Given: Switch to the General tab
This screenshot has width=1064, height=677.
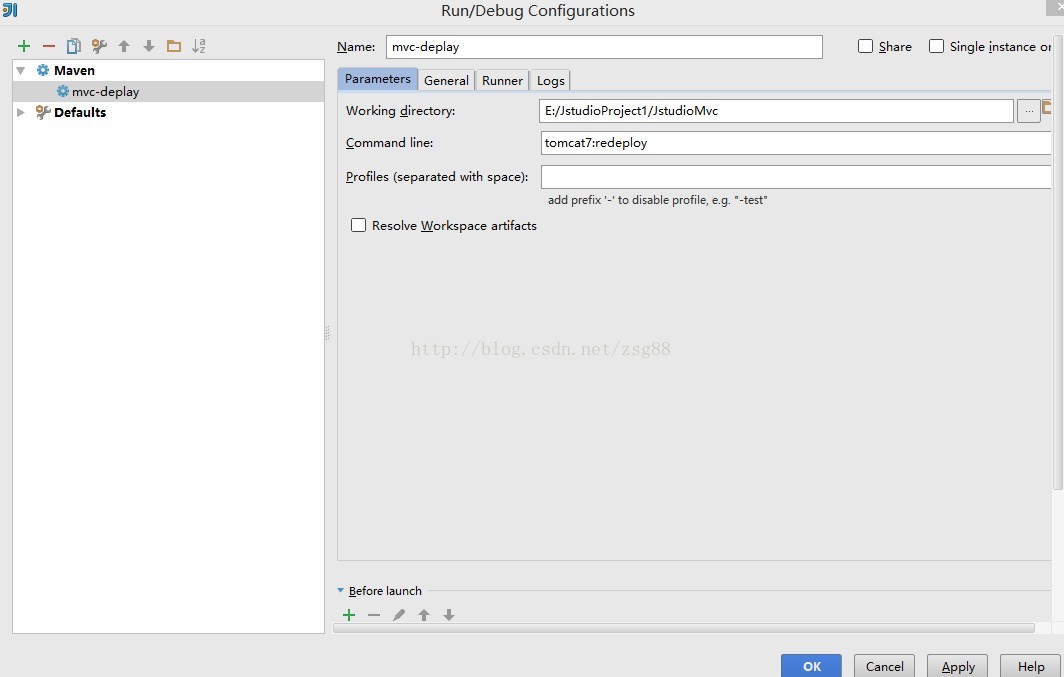Looking at the screenshot, I should [x=446, y=80].
